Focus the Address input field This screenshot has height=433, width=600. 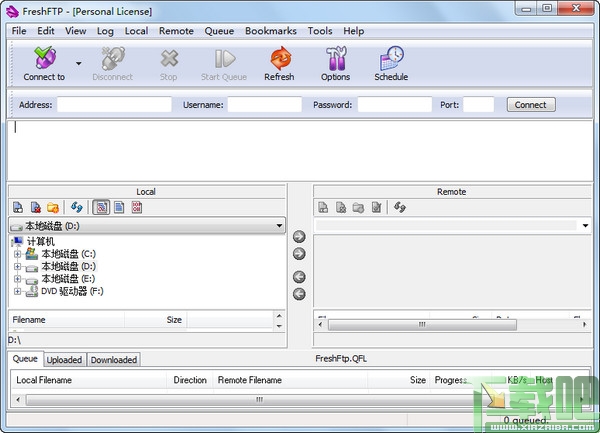coord(114,104)
